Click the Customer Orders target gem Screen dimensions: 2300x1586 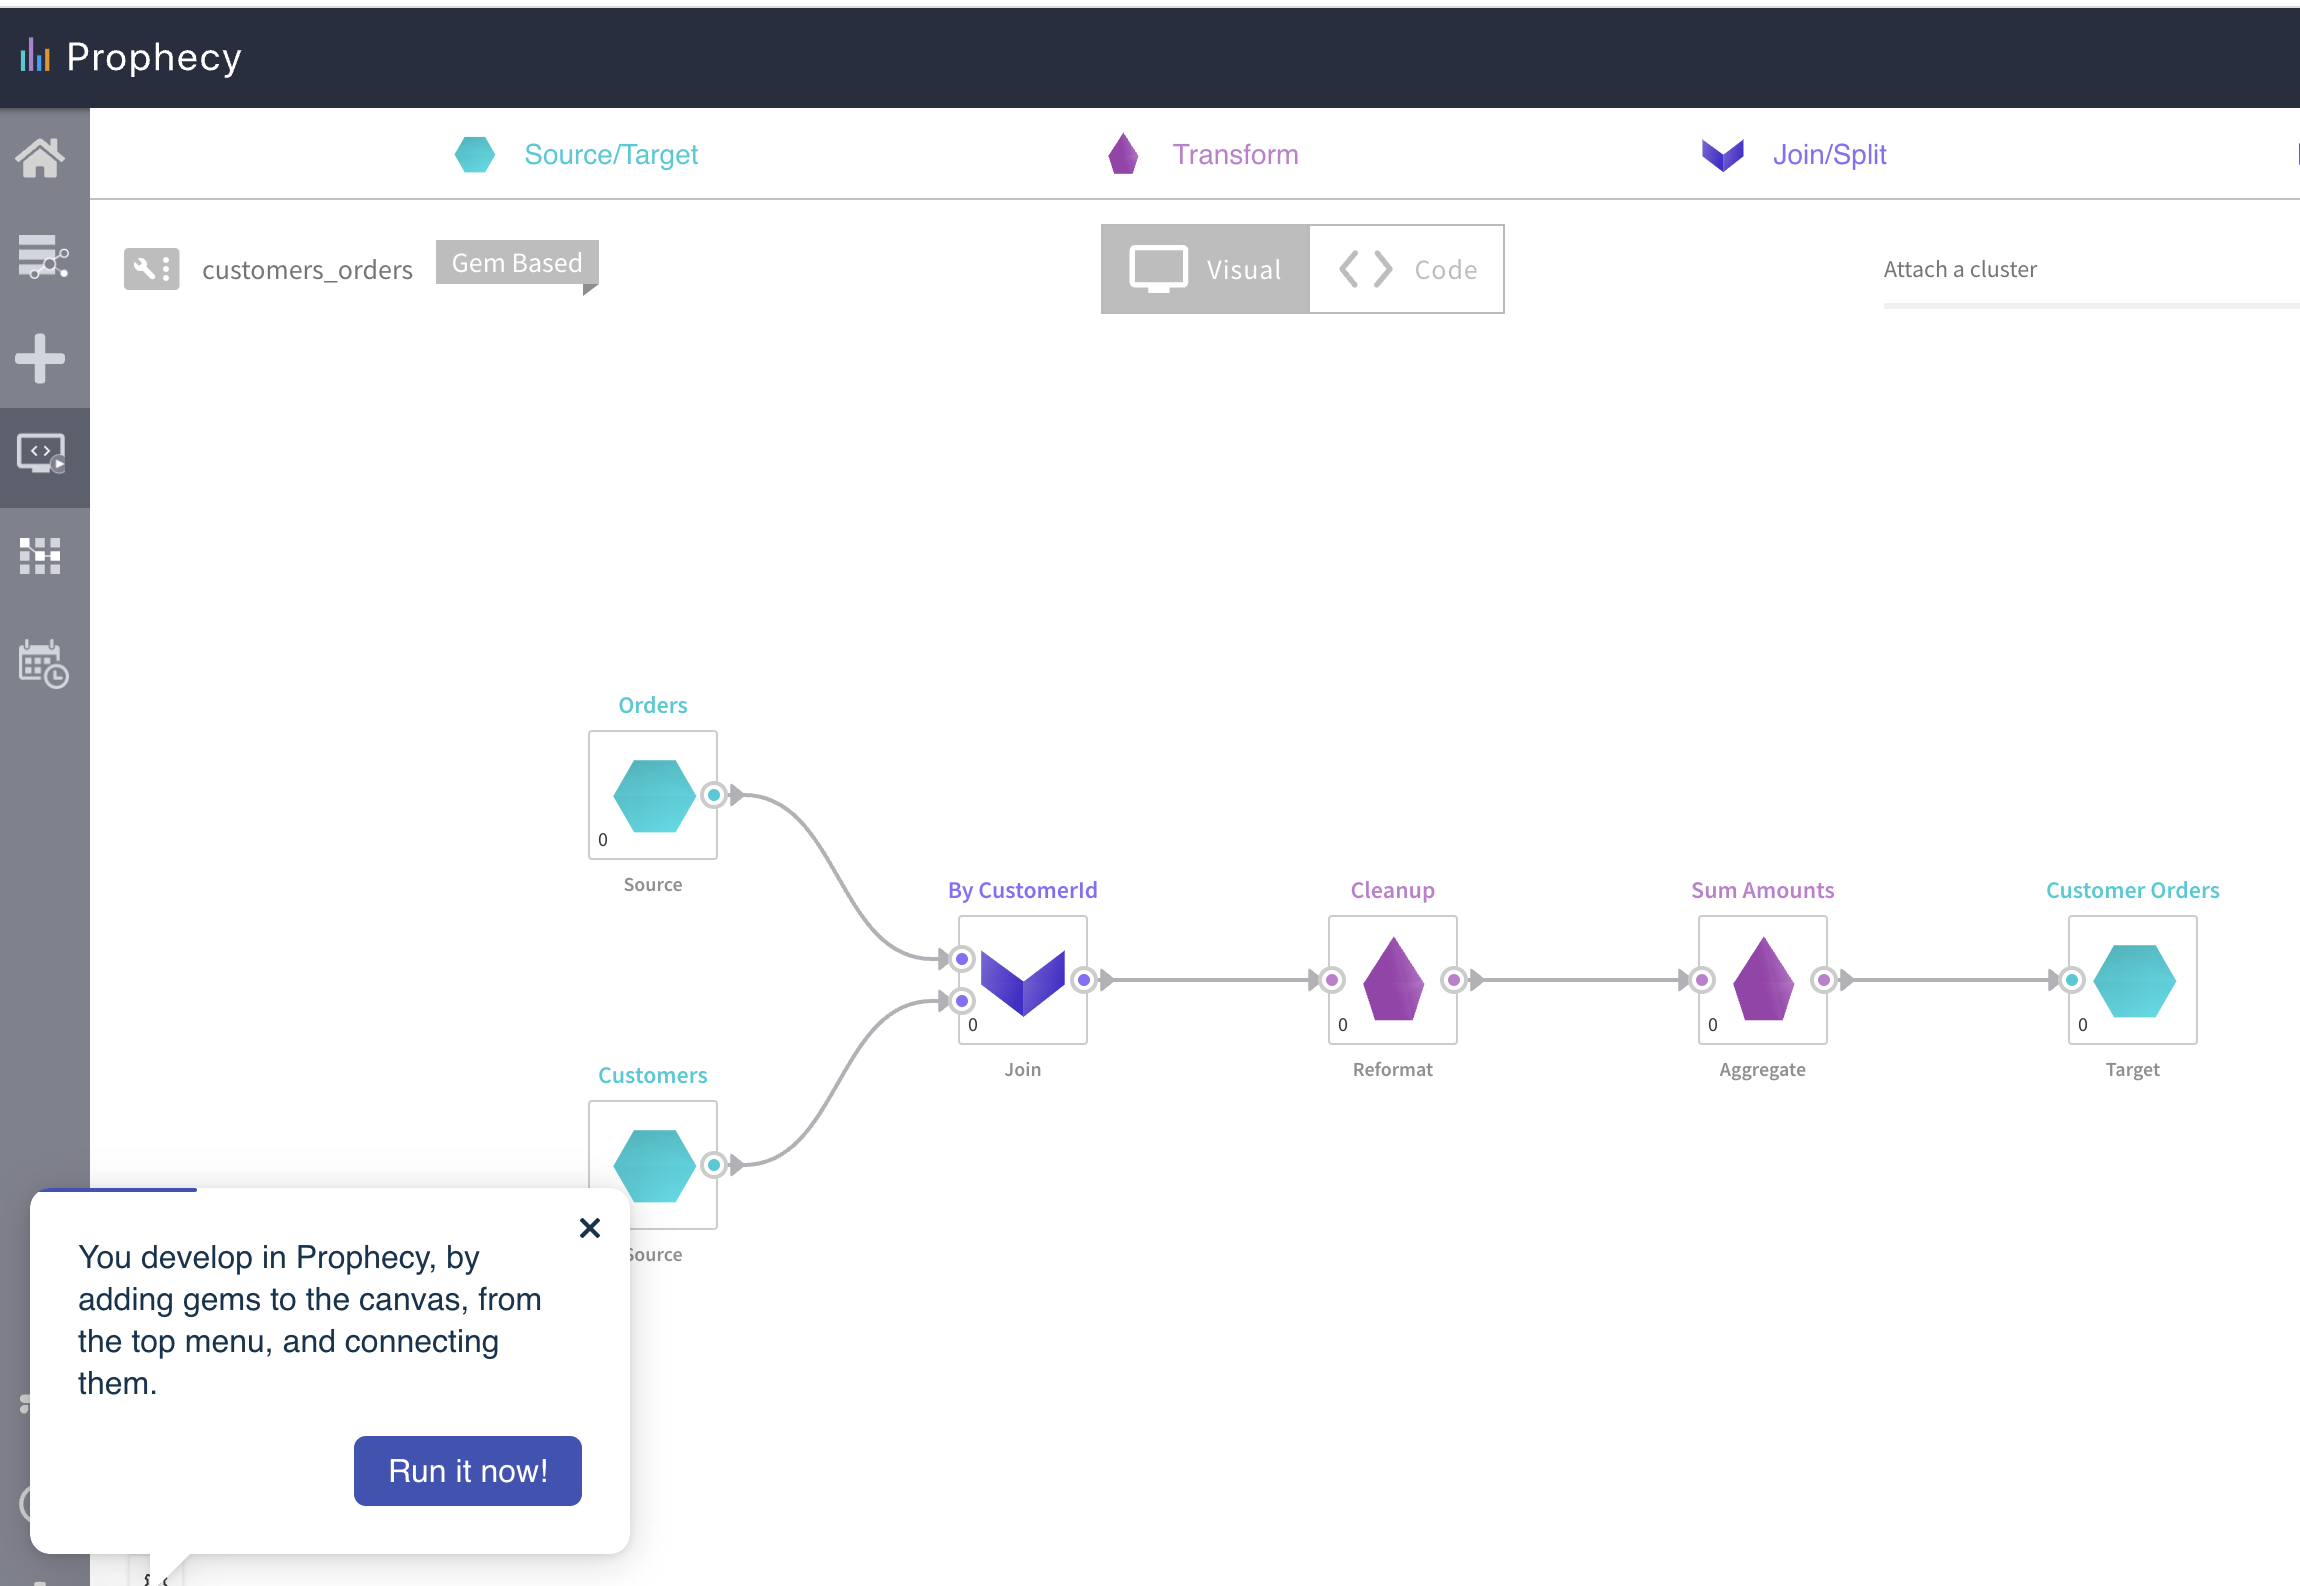click(2133, 980)
